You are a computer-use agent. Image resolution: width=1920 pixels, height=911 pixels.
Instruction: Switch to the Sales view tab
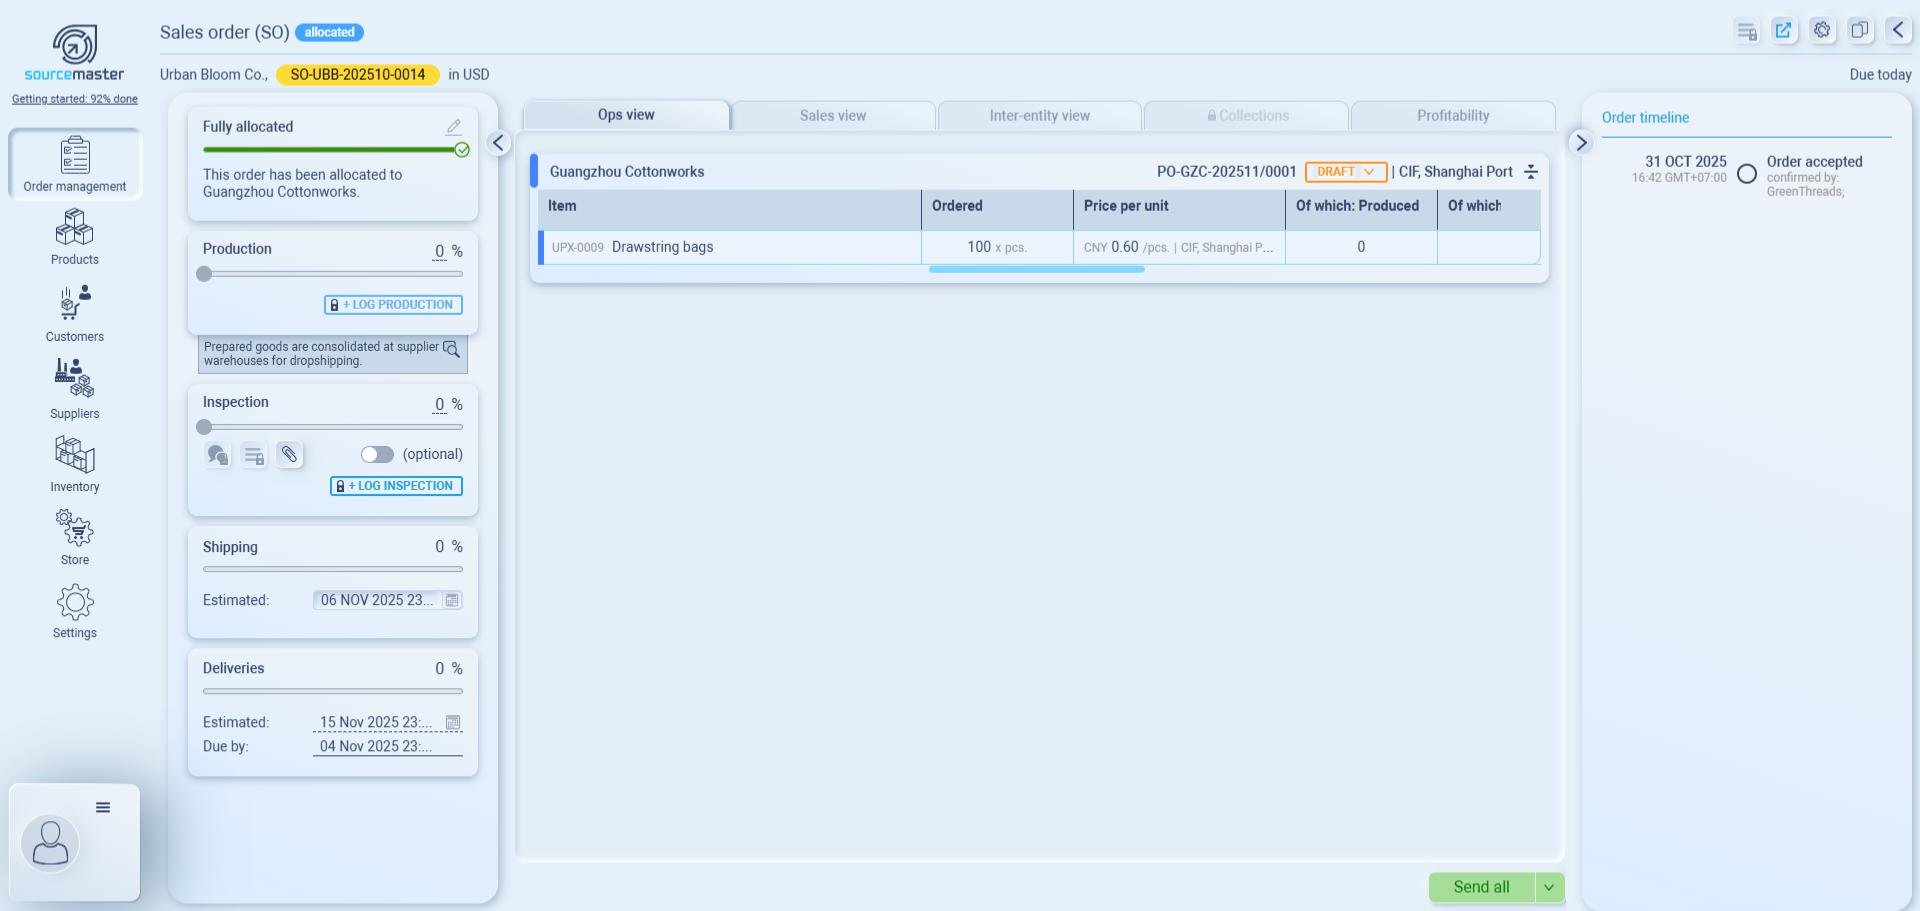coord(833,116)
